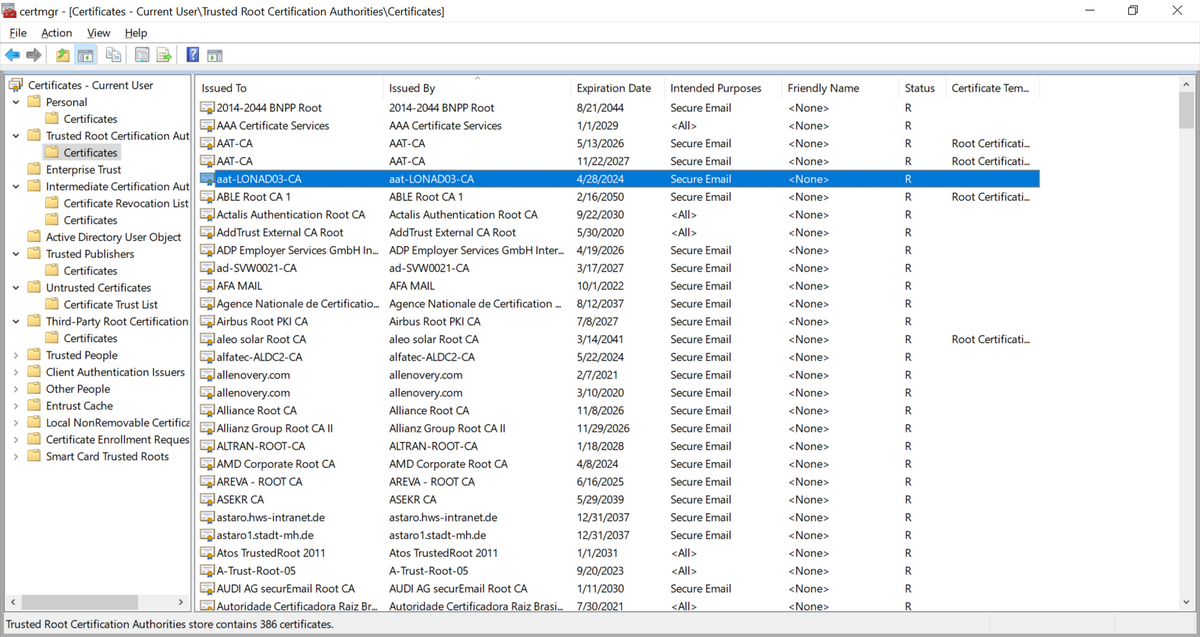Click the certificate icon for ASEKR CA
Image resolution: width=1200 pixels, height=637 pixels.
pos(208,500)
